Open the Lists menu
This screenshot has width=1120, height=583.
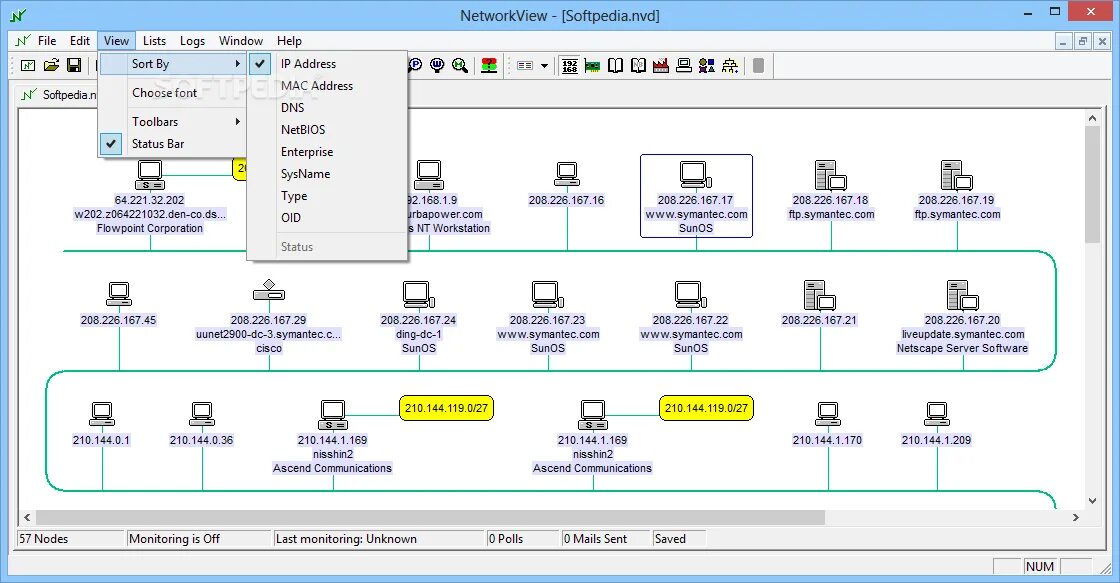pyautogui.click(x=154, y=41)
